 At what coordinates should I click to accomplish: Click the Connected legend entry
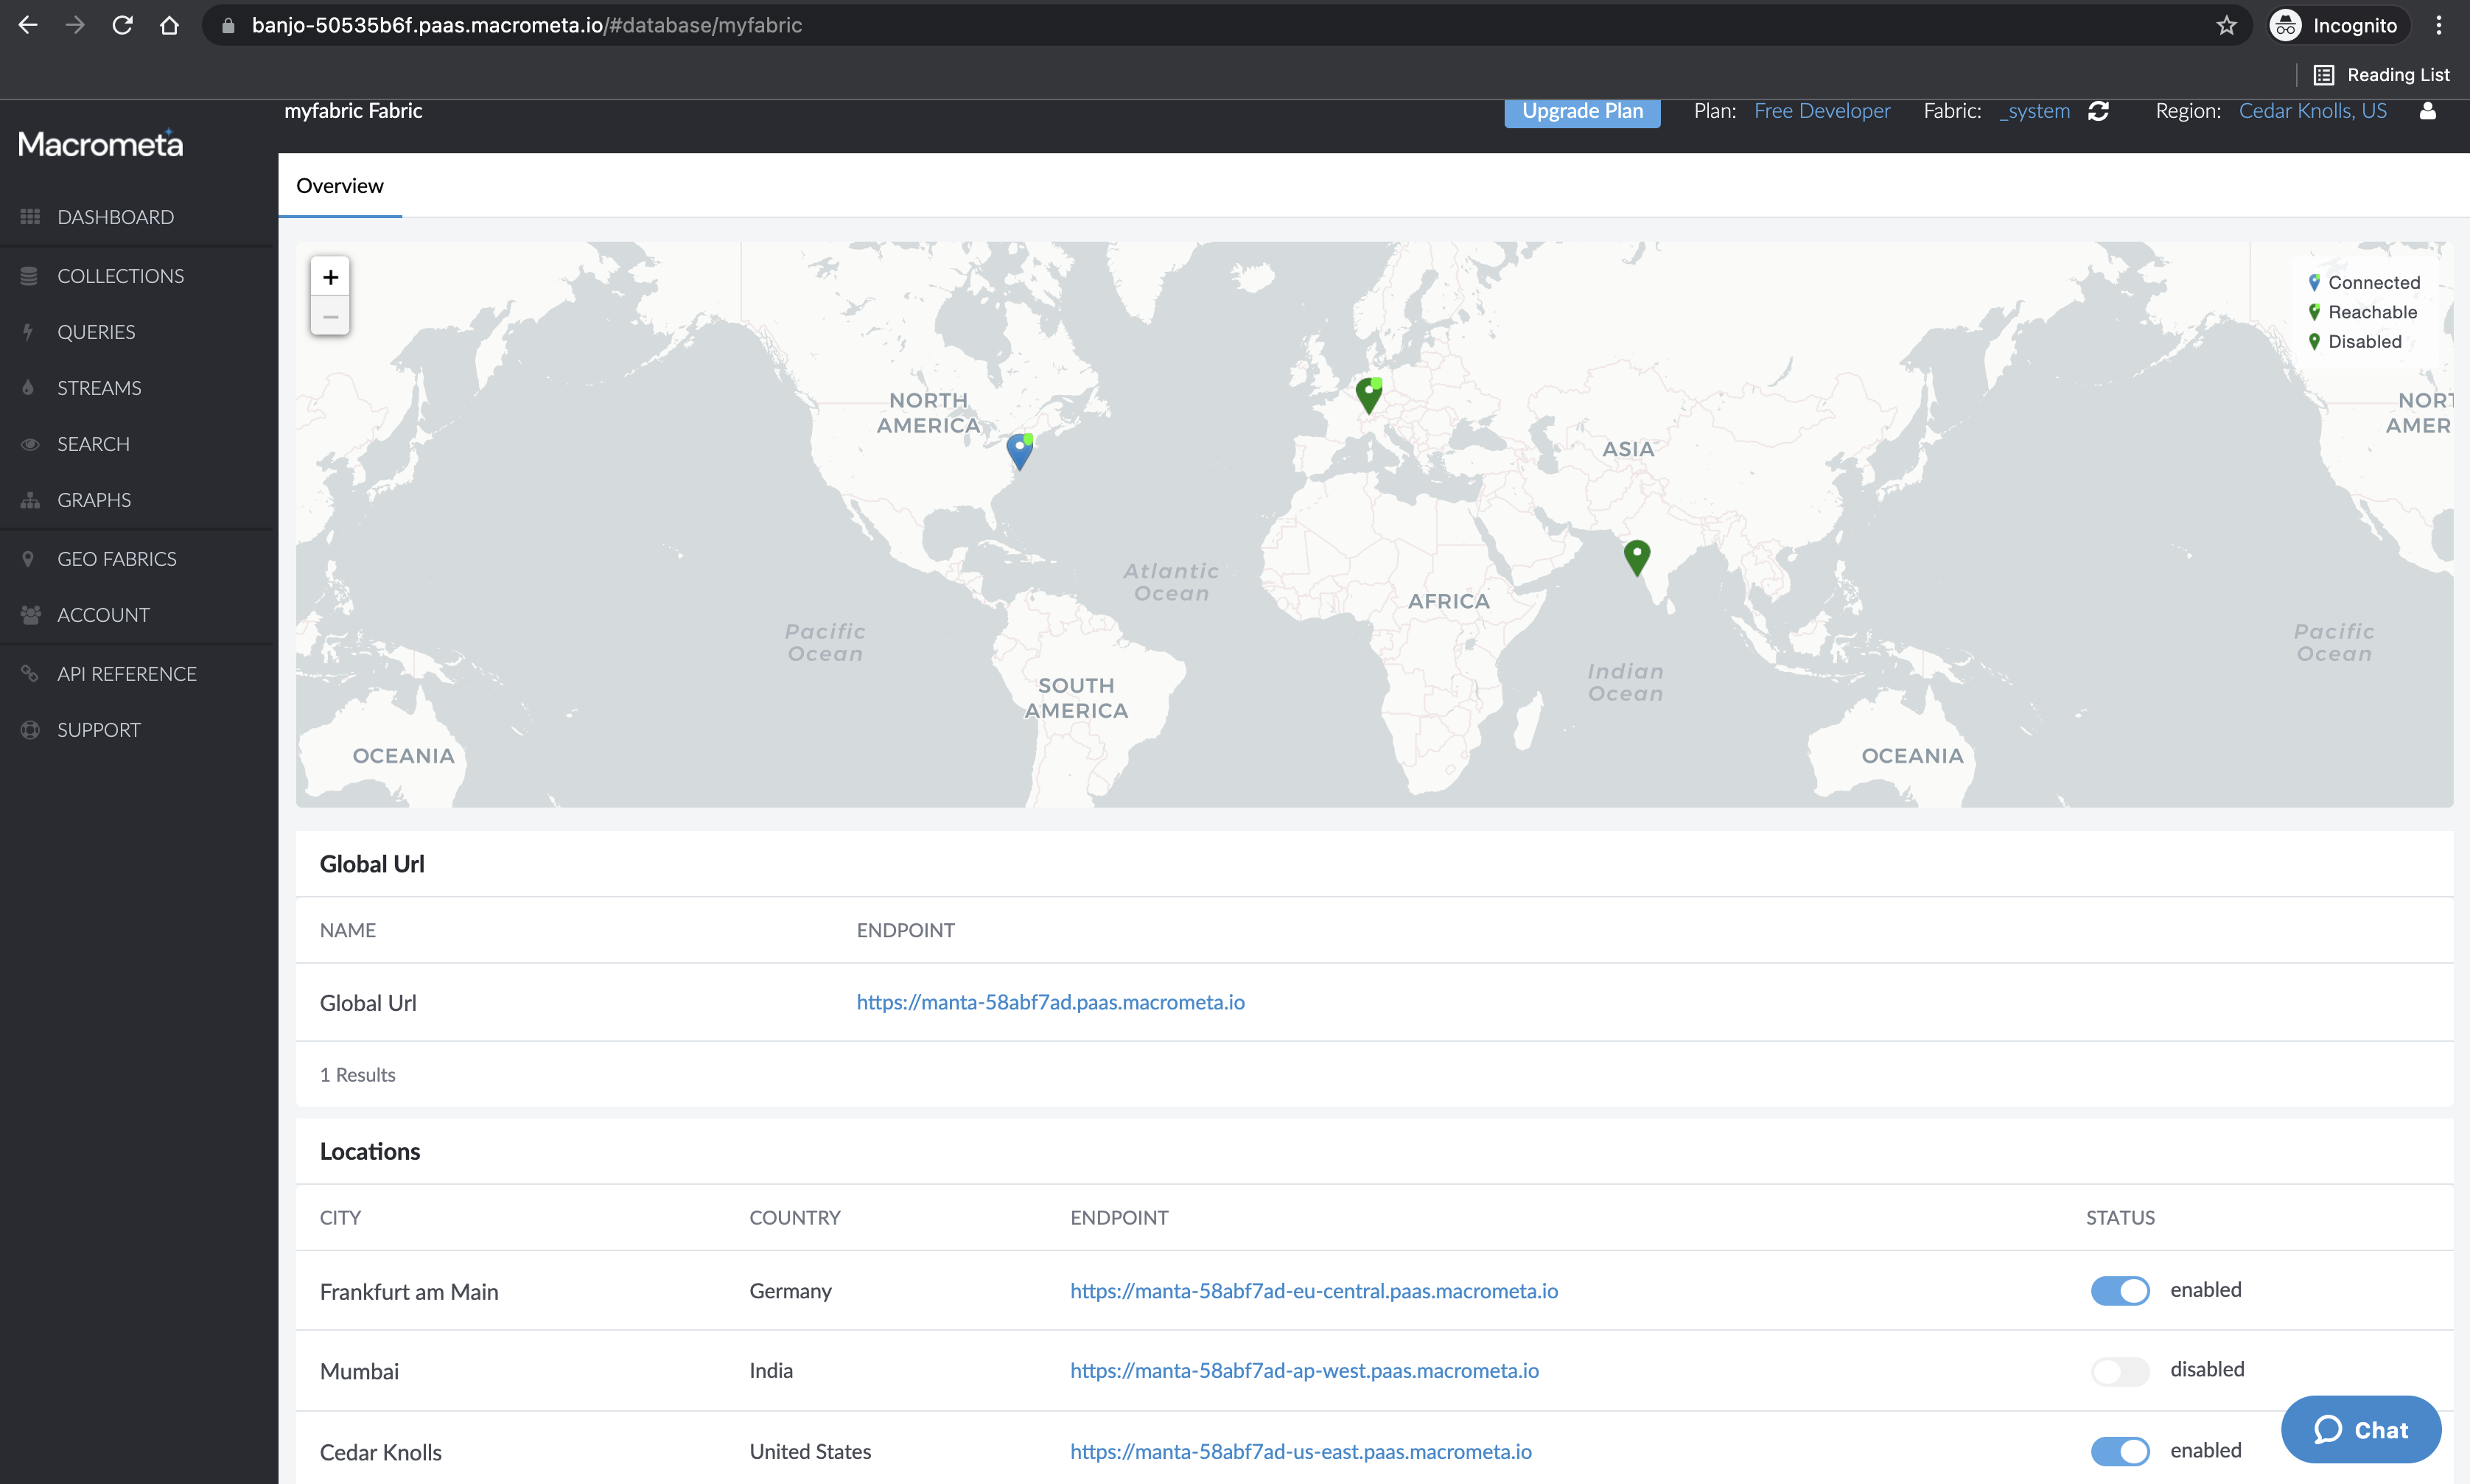coord(2364,283)
